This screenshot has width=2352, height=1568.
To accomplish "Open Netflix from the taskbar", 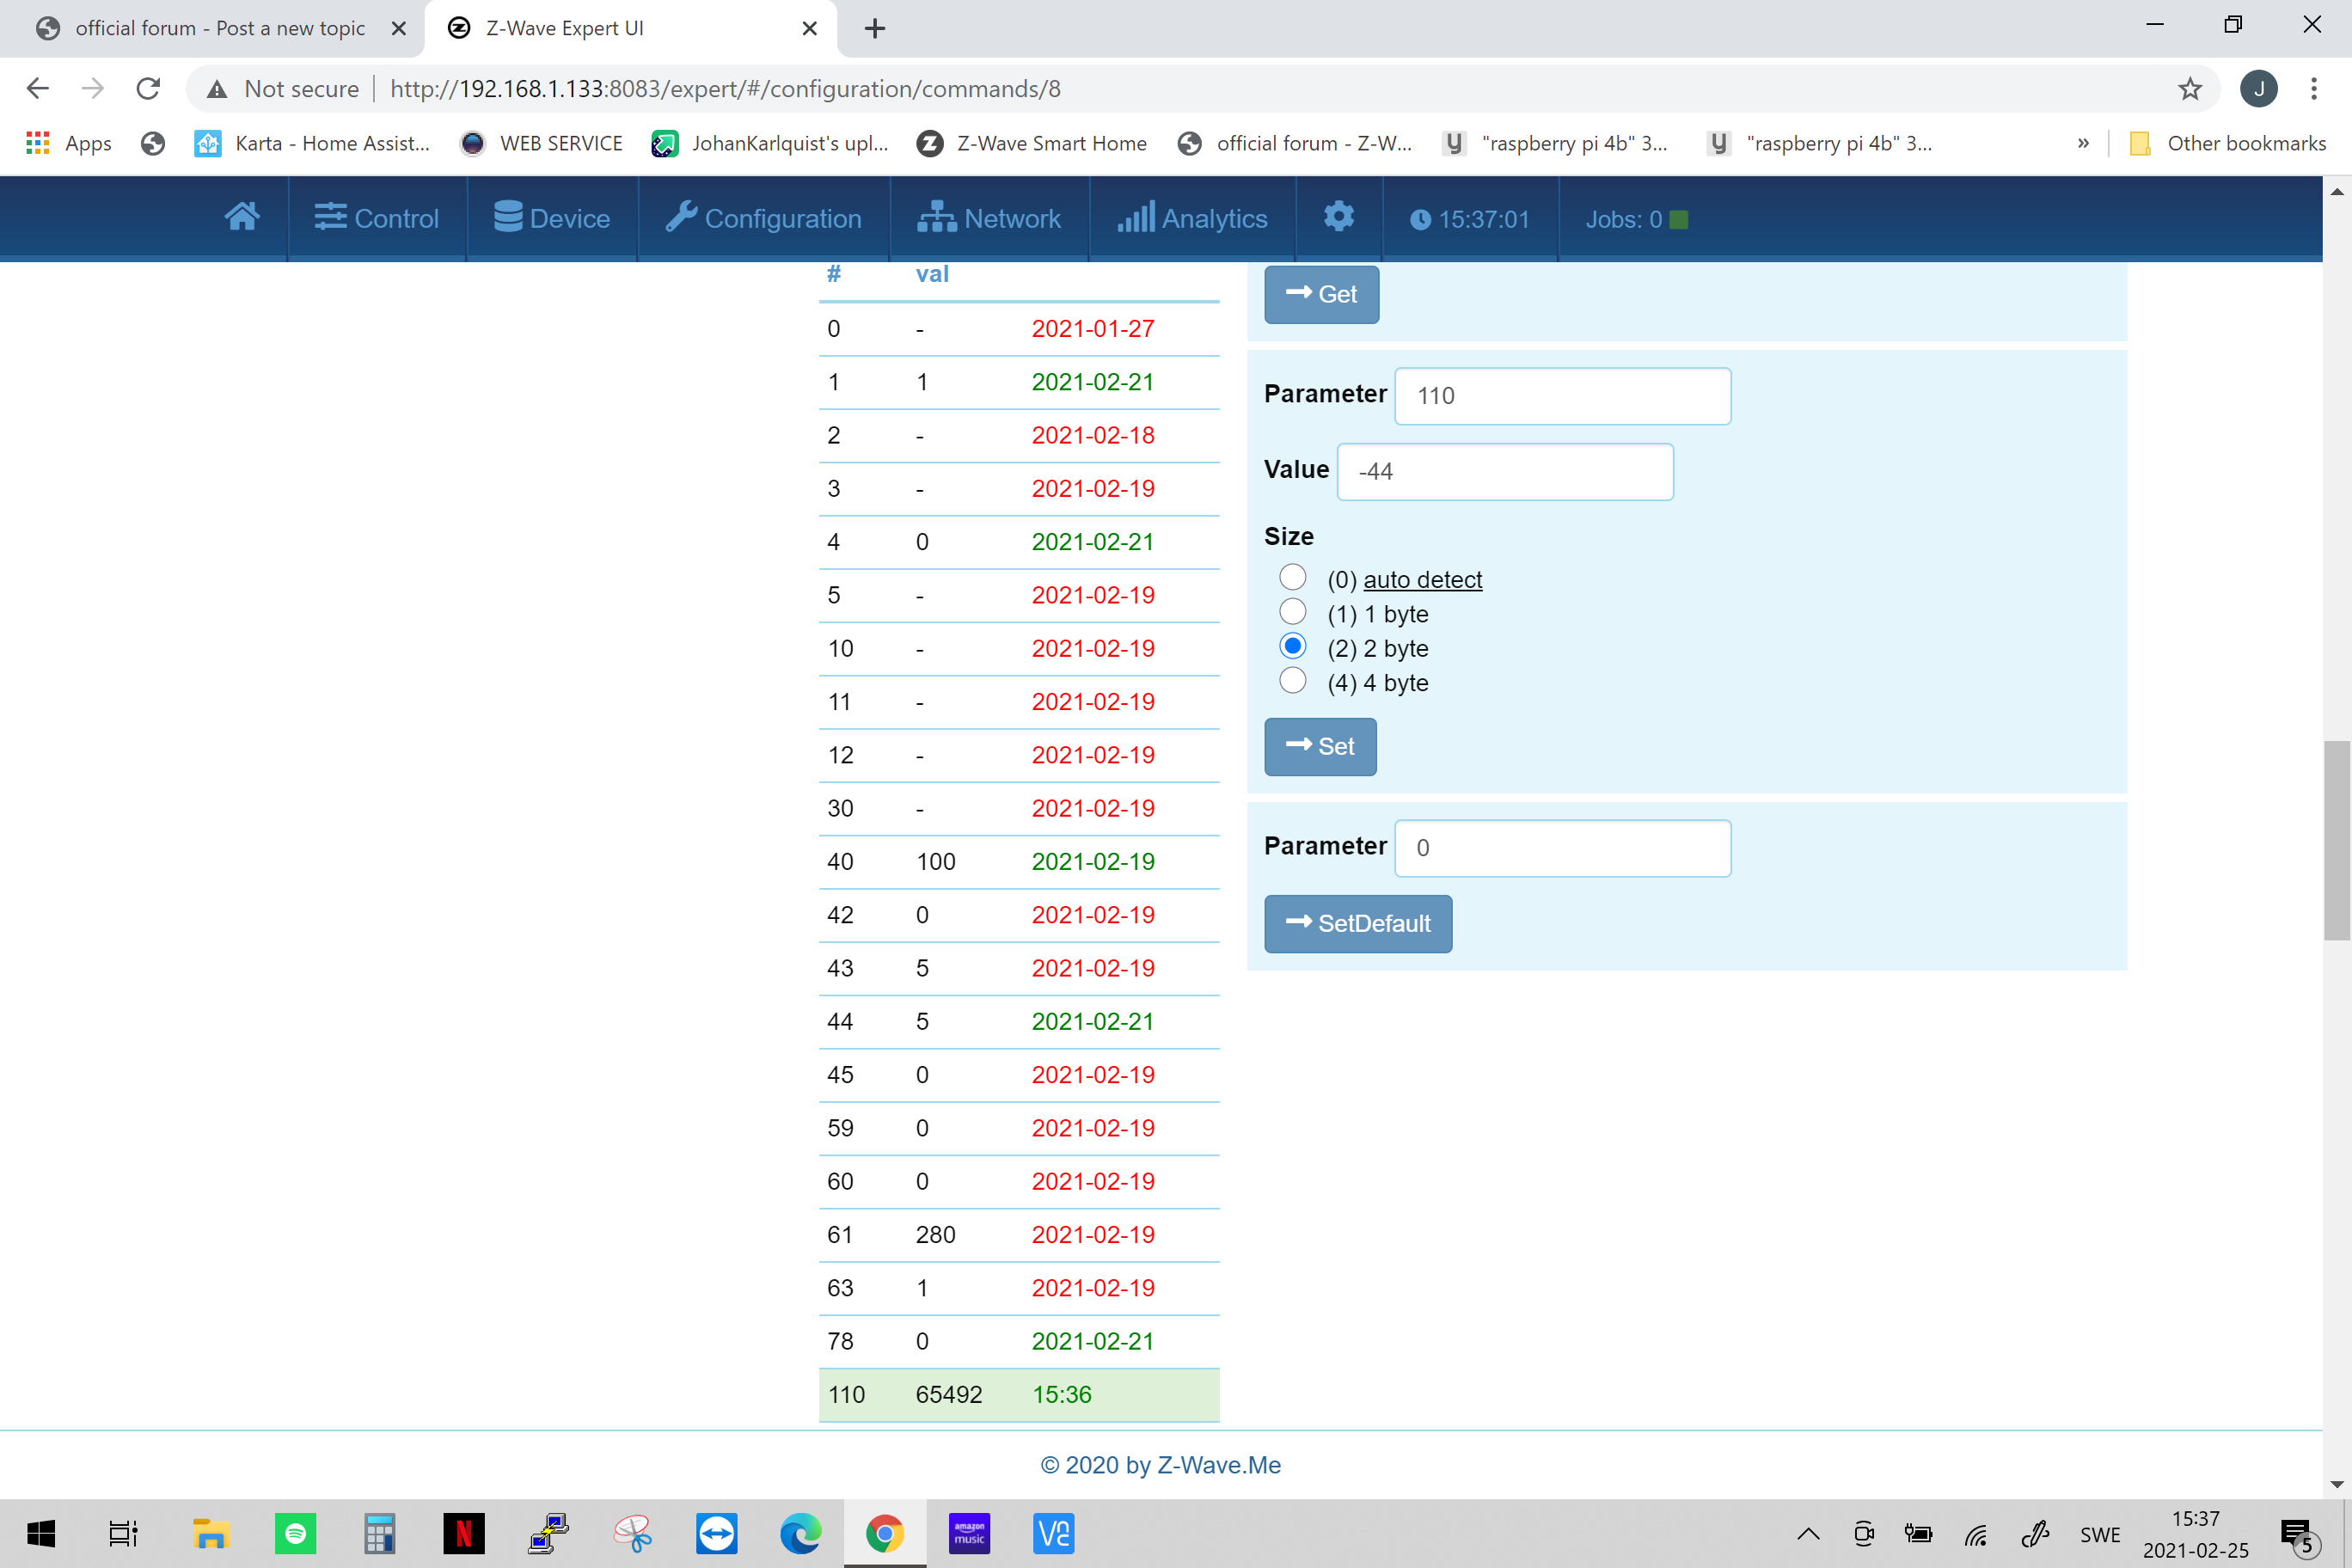I will pyautogui.click(x=463, y=1533).
